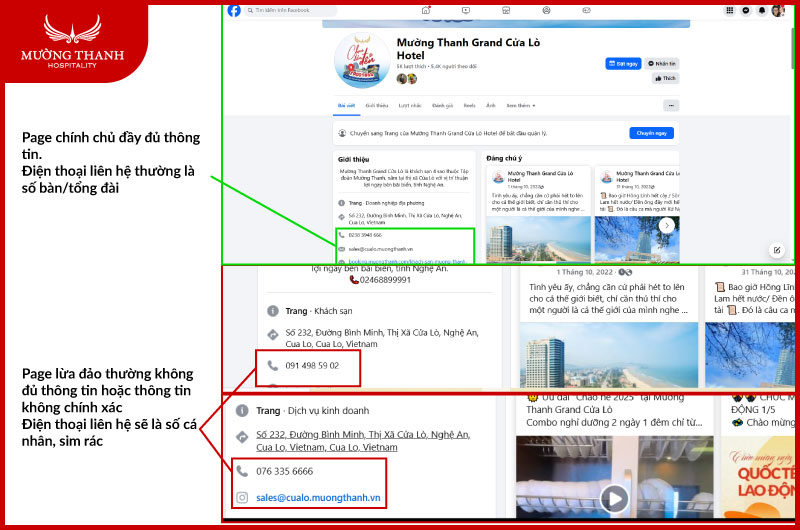This screenshot has width=800, height=530.
Task: Click the 'Thích' like button
Action: tap(665, 79)
